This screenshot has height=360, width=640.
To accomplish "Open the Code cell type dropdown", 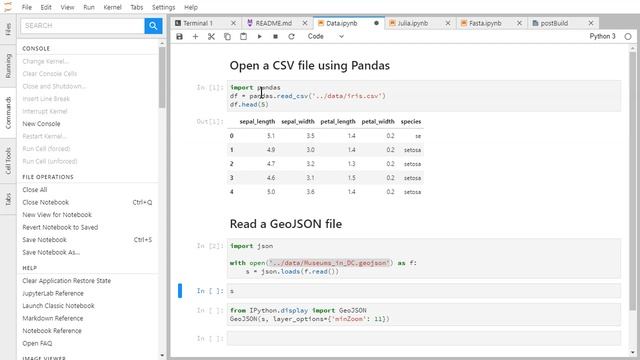I will tap(326, 36).
